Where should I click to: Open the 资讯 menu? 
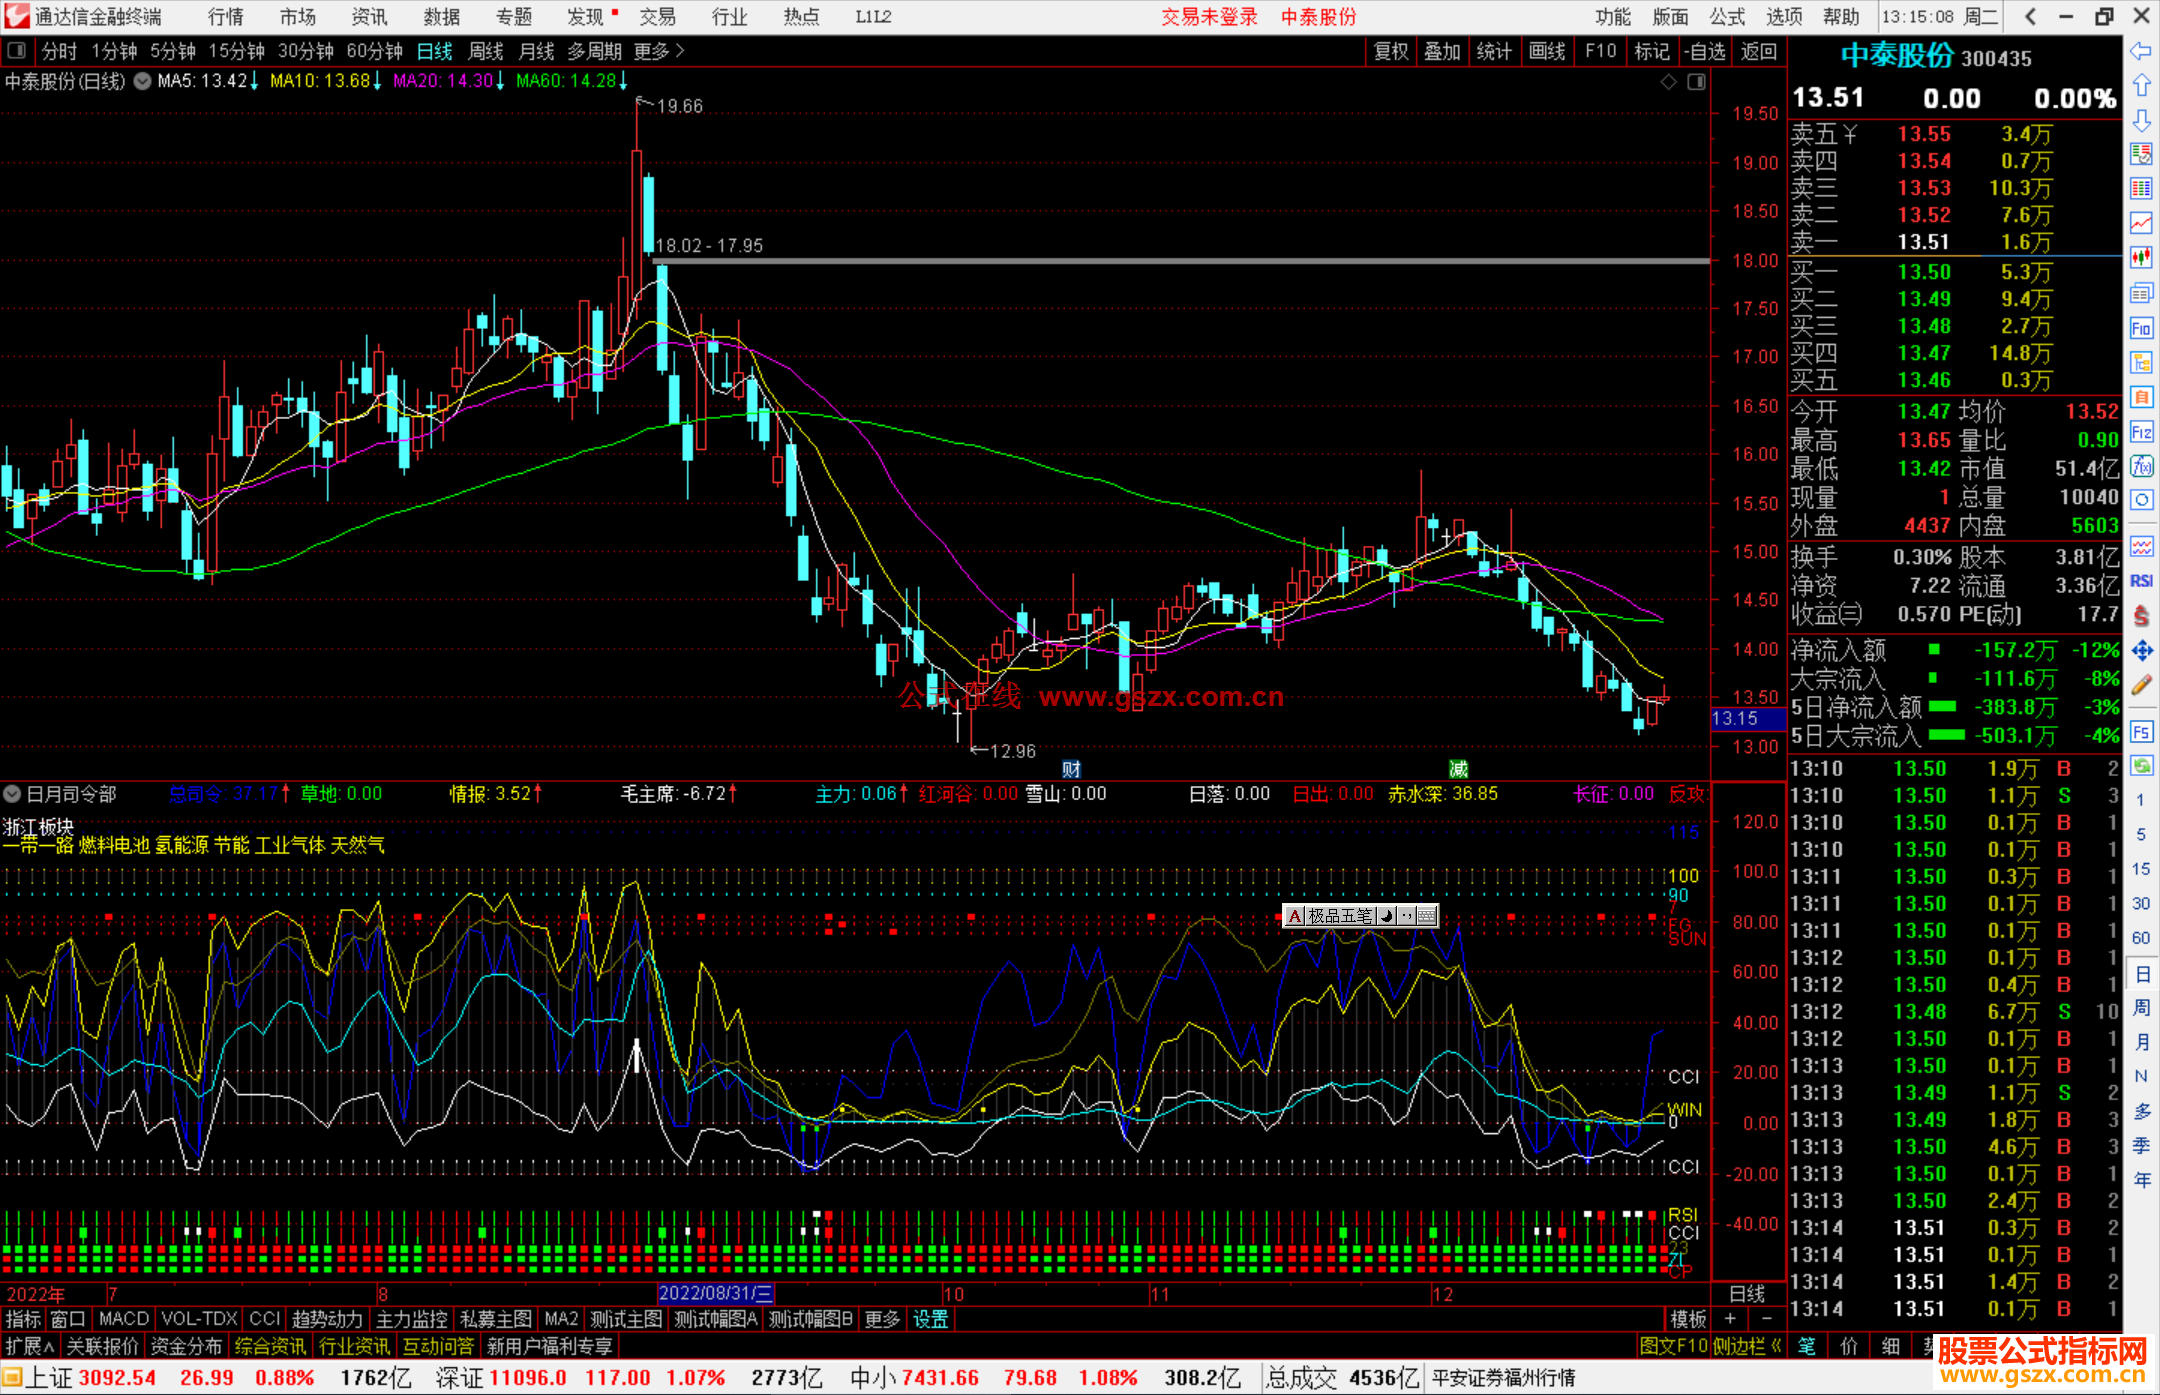(x=369, y=17)
